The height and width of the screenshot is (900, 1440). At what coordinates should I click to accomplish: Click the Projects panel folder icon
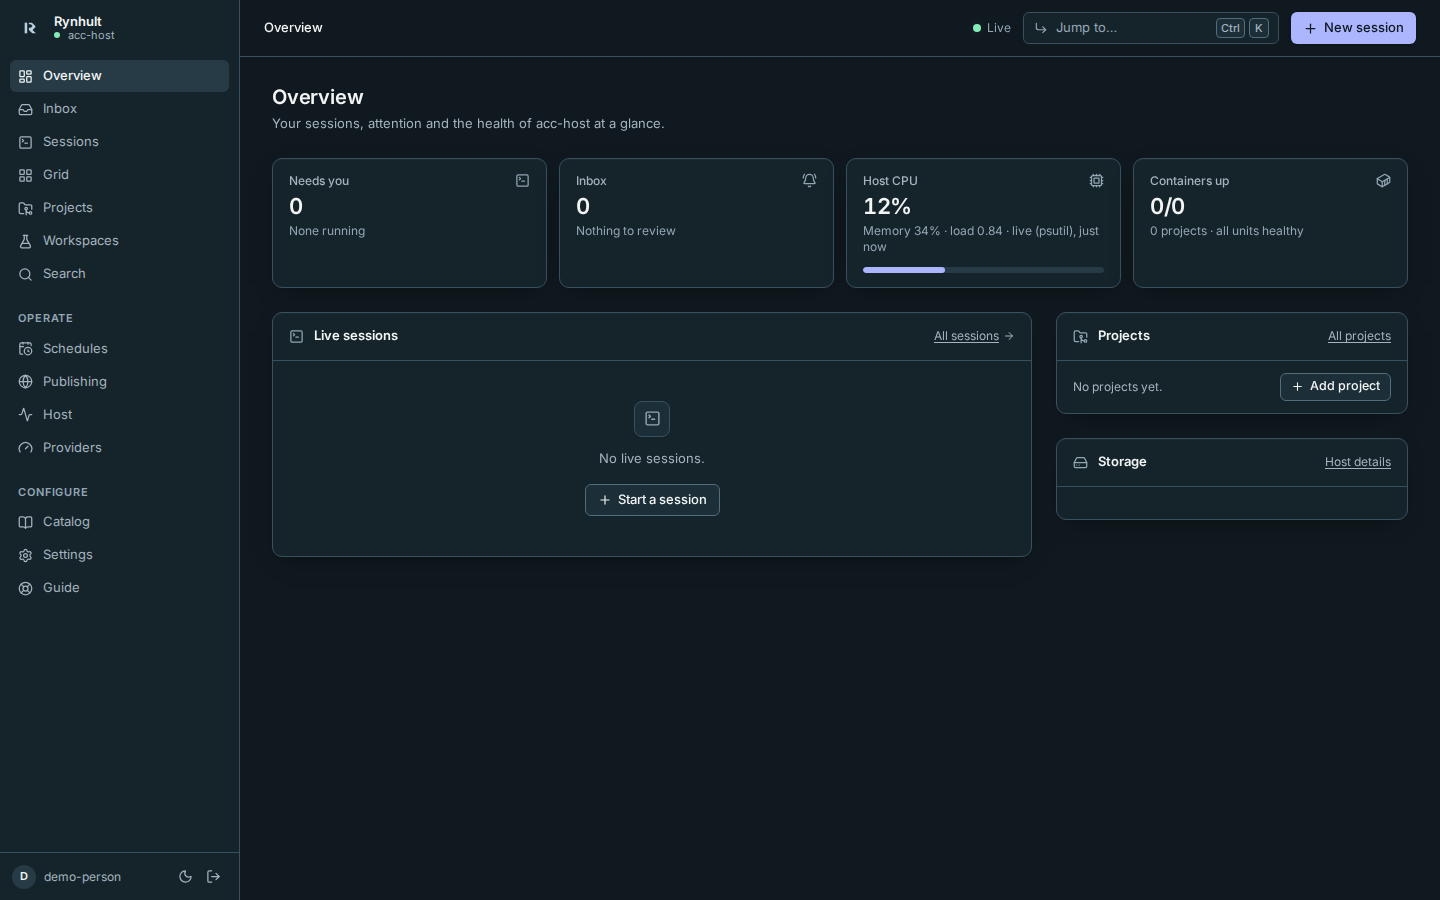coord(1080,336)
